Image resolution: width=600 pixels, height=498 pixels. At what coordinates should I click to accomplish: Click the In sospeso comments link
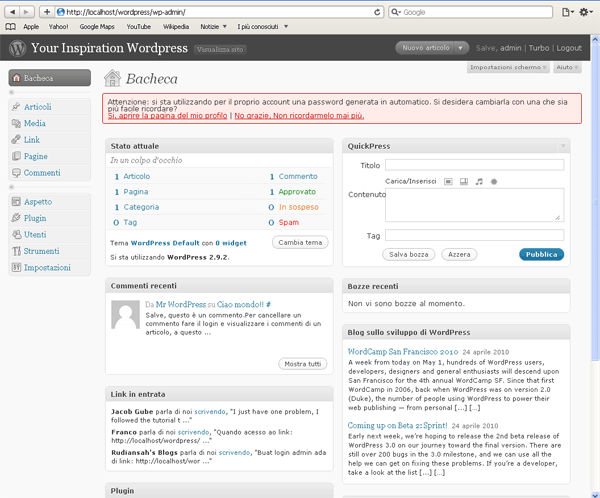pyautogui.click(x=298, y=207)
